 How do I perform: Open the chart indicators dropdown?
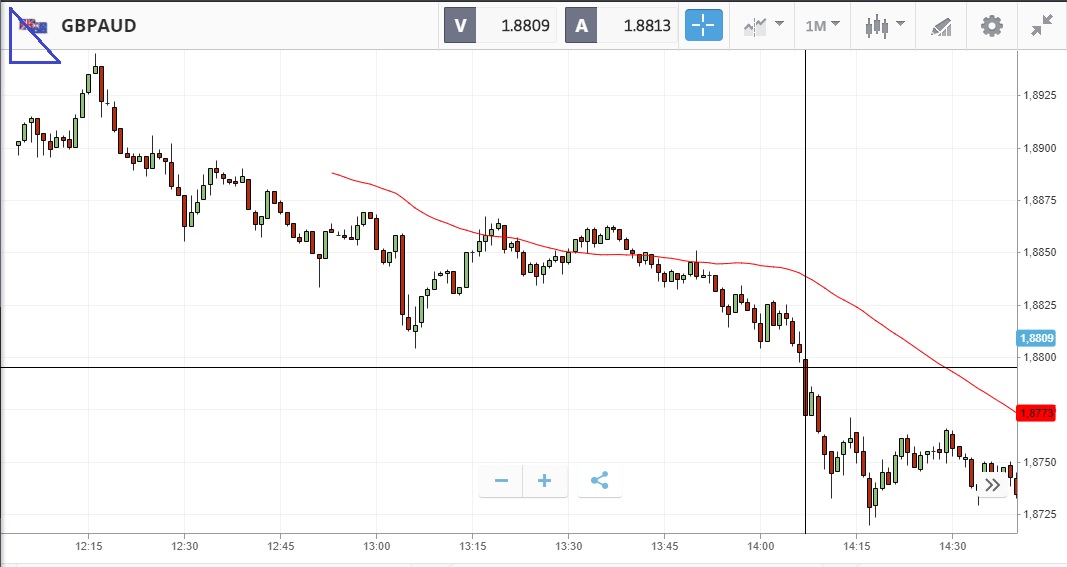(x=762, y=26)
